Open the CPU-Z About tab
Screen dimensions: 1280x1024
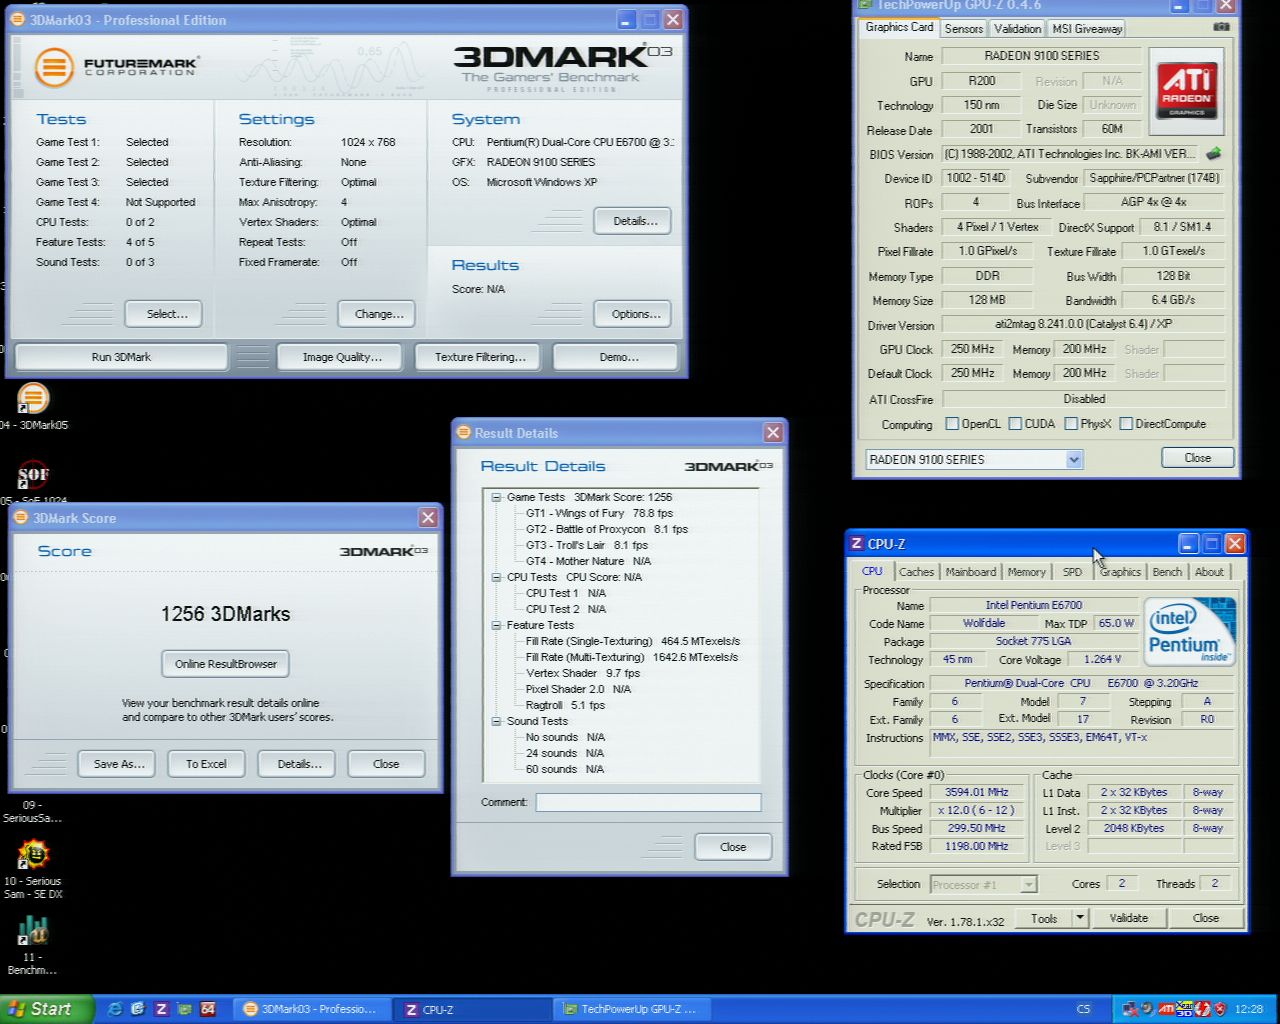(1209, 572)
